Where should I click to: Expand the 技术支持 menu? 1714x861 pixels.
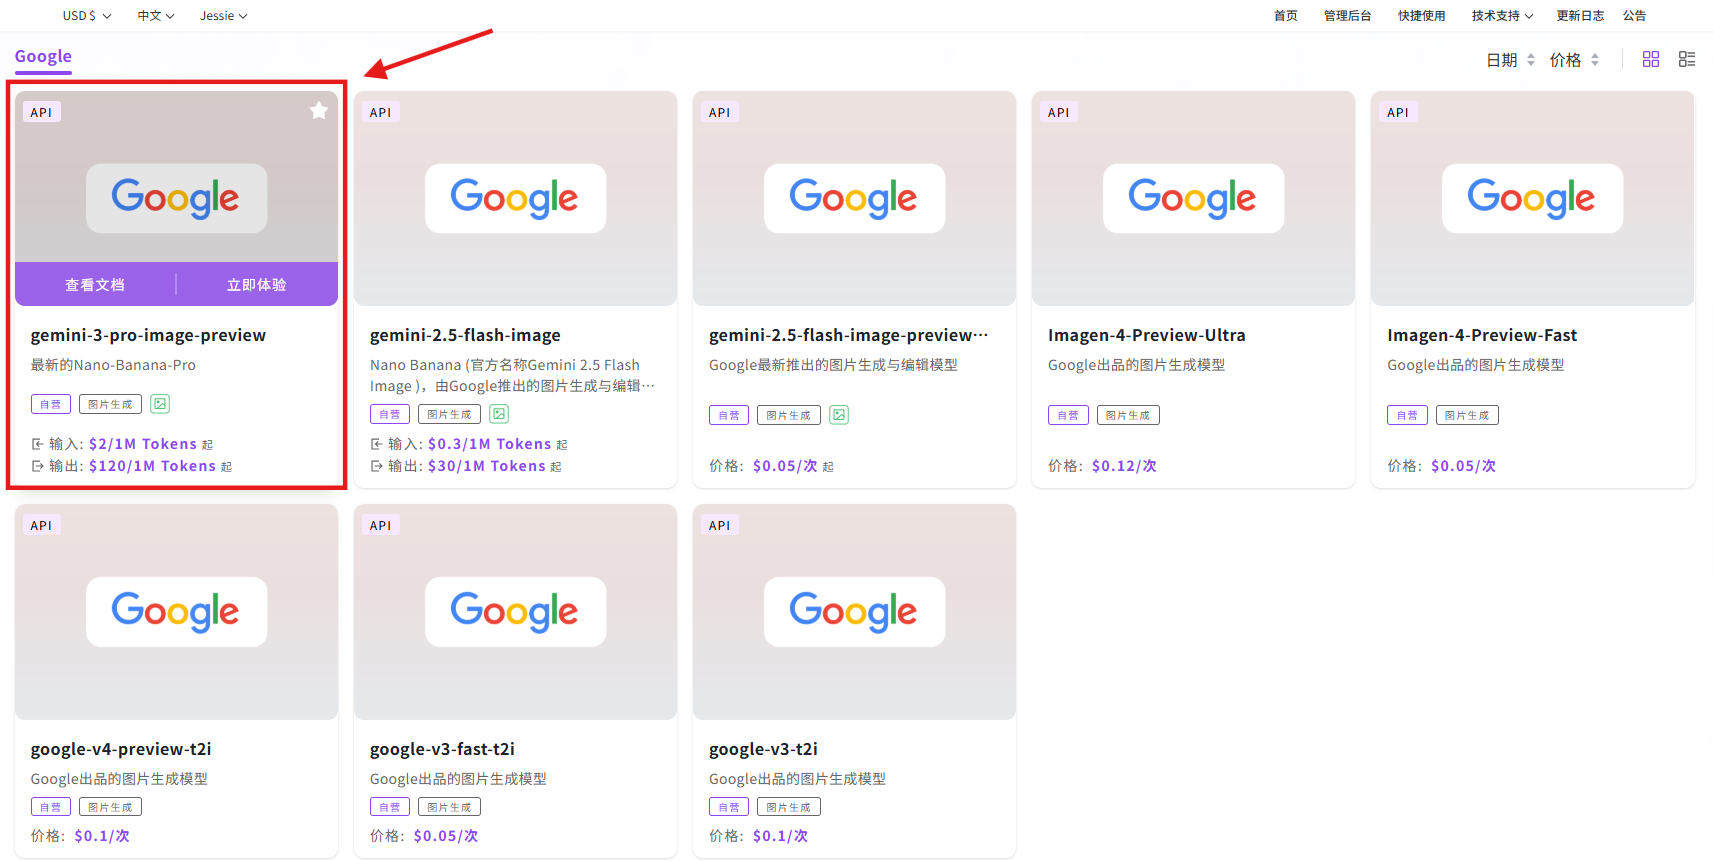point(1501,16)
